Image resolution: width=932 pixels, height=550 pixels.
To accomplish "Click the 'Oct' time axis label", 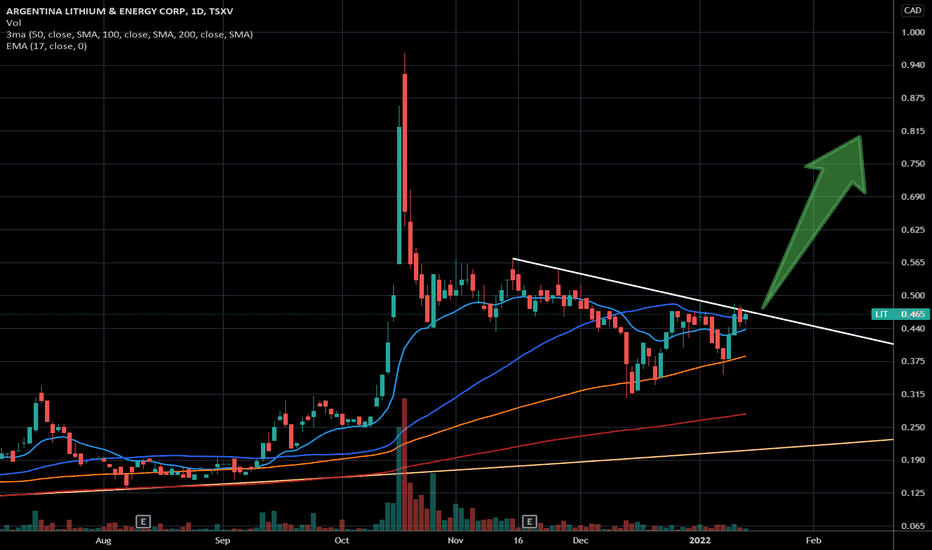I will pyautogui.click(x=342, y=540).
